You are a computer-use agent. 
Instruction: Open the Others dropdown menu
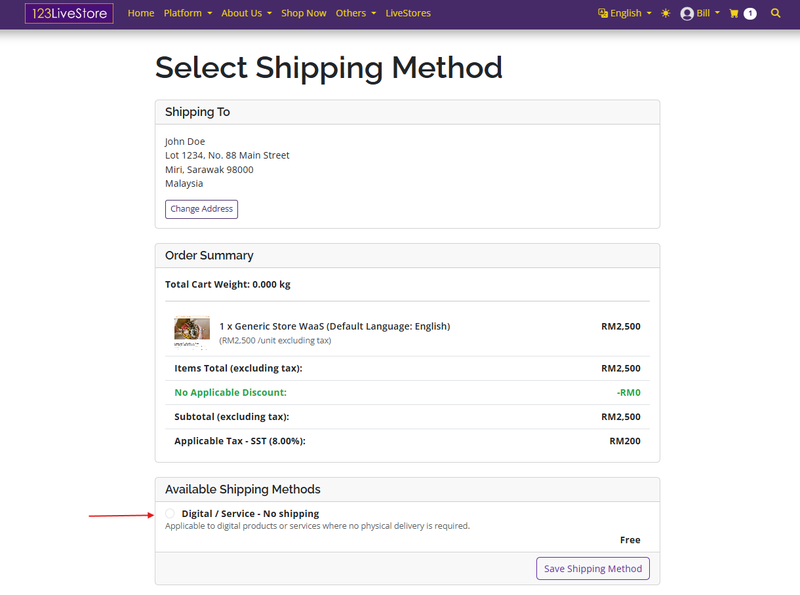click(355, 14)
